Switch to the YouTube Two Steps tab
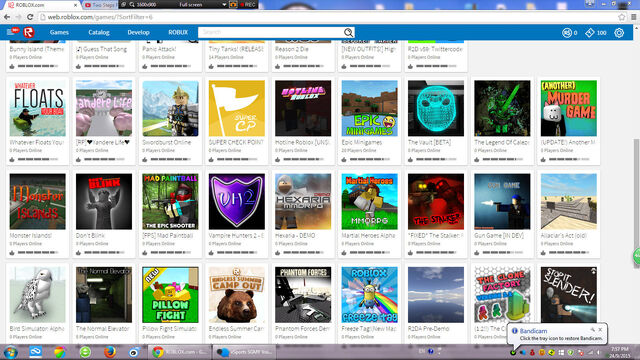This screenshot has width=640, height=360. pyautogui.click(x=100, y=5)
